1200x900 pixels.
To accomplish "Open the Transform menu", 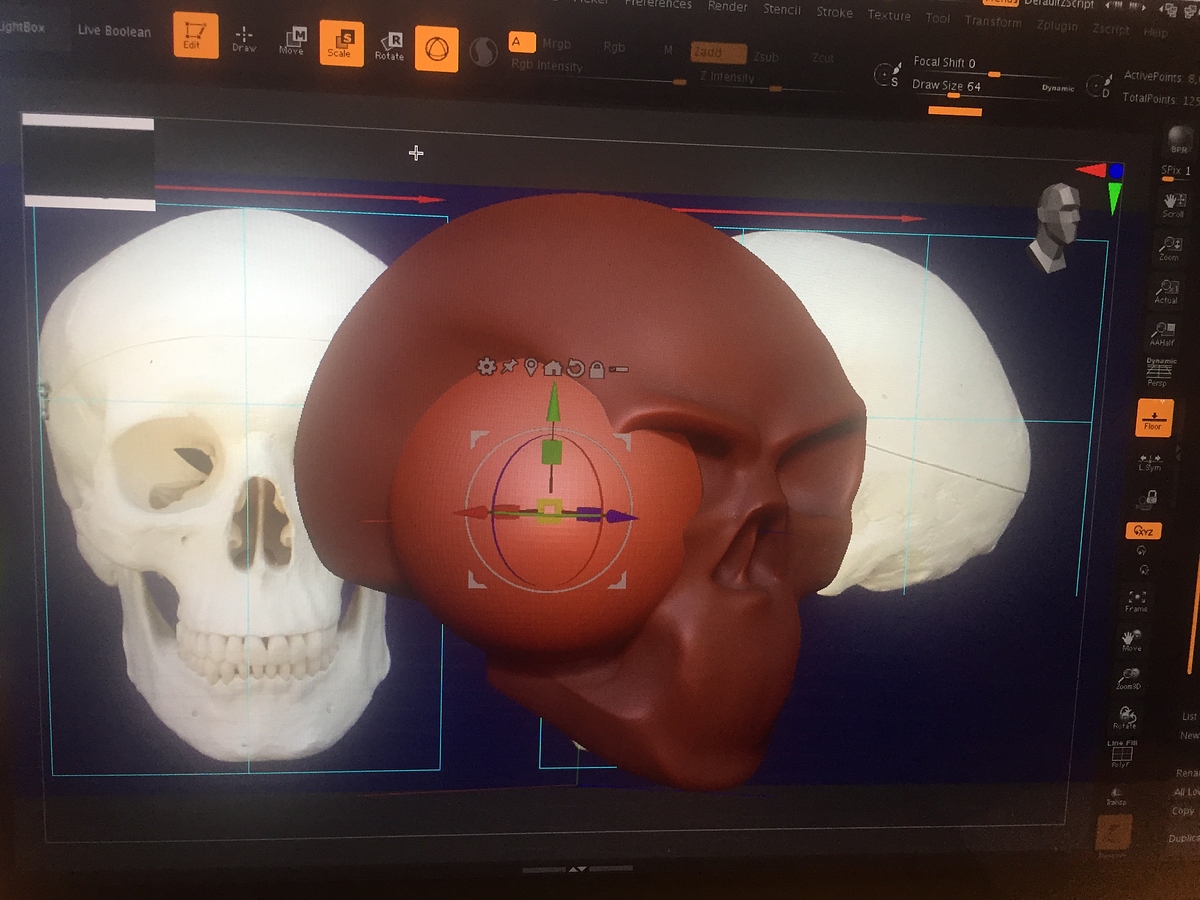I will [x=993, y=21].
